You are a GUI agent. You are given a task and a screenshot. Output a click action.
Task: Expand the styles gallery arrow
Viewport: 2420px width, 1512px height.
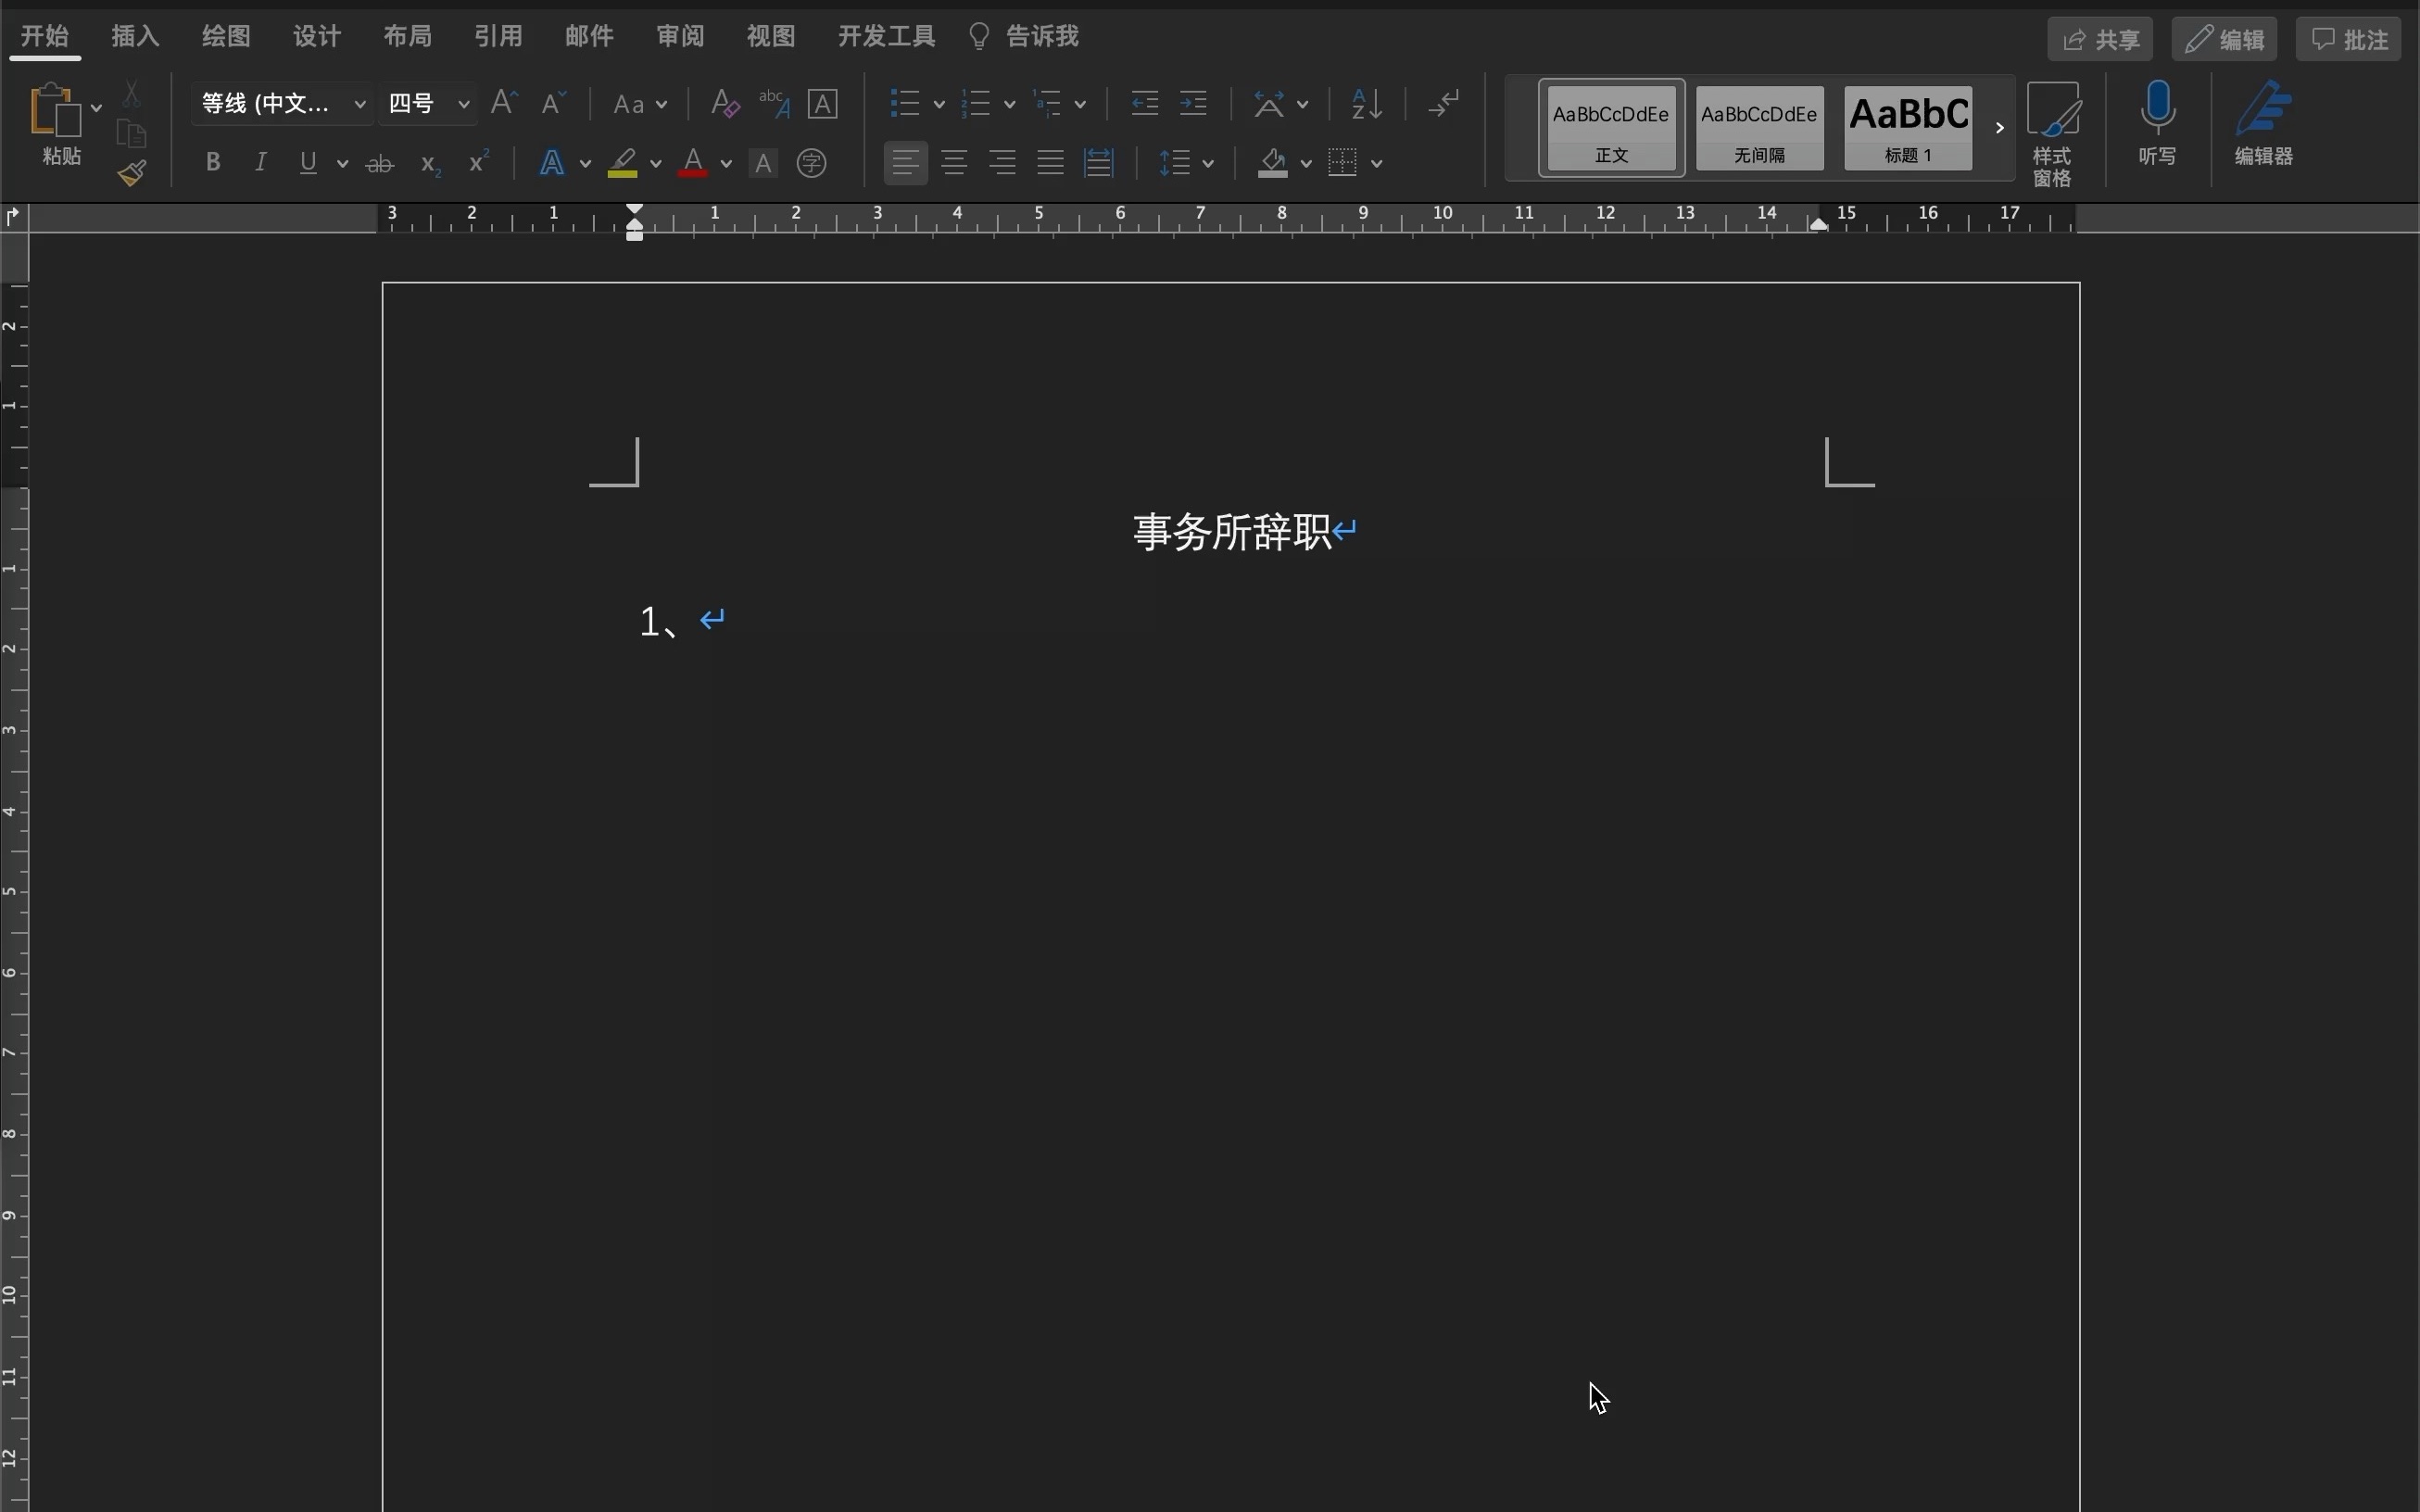pyautogui.click(x=1999, y=128)
